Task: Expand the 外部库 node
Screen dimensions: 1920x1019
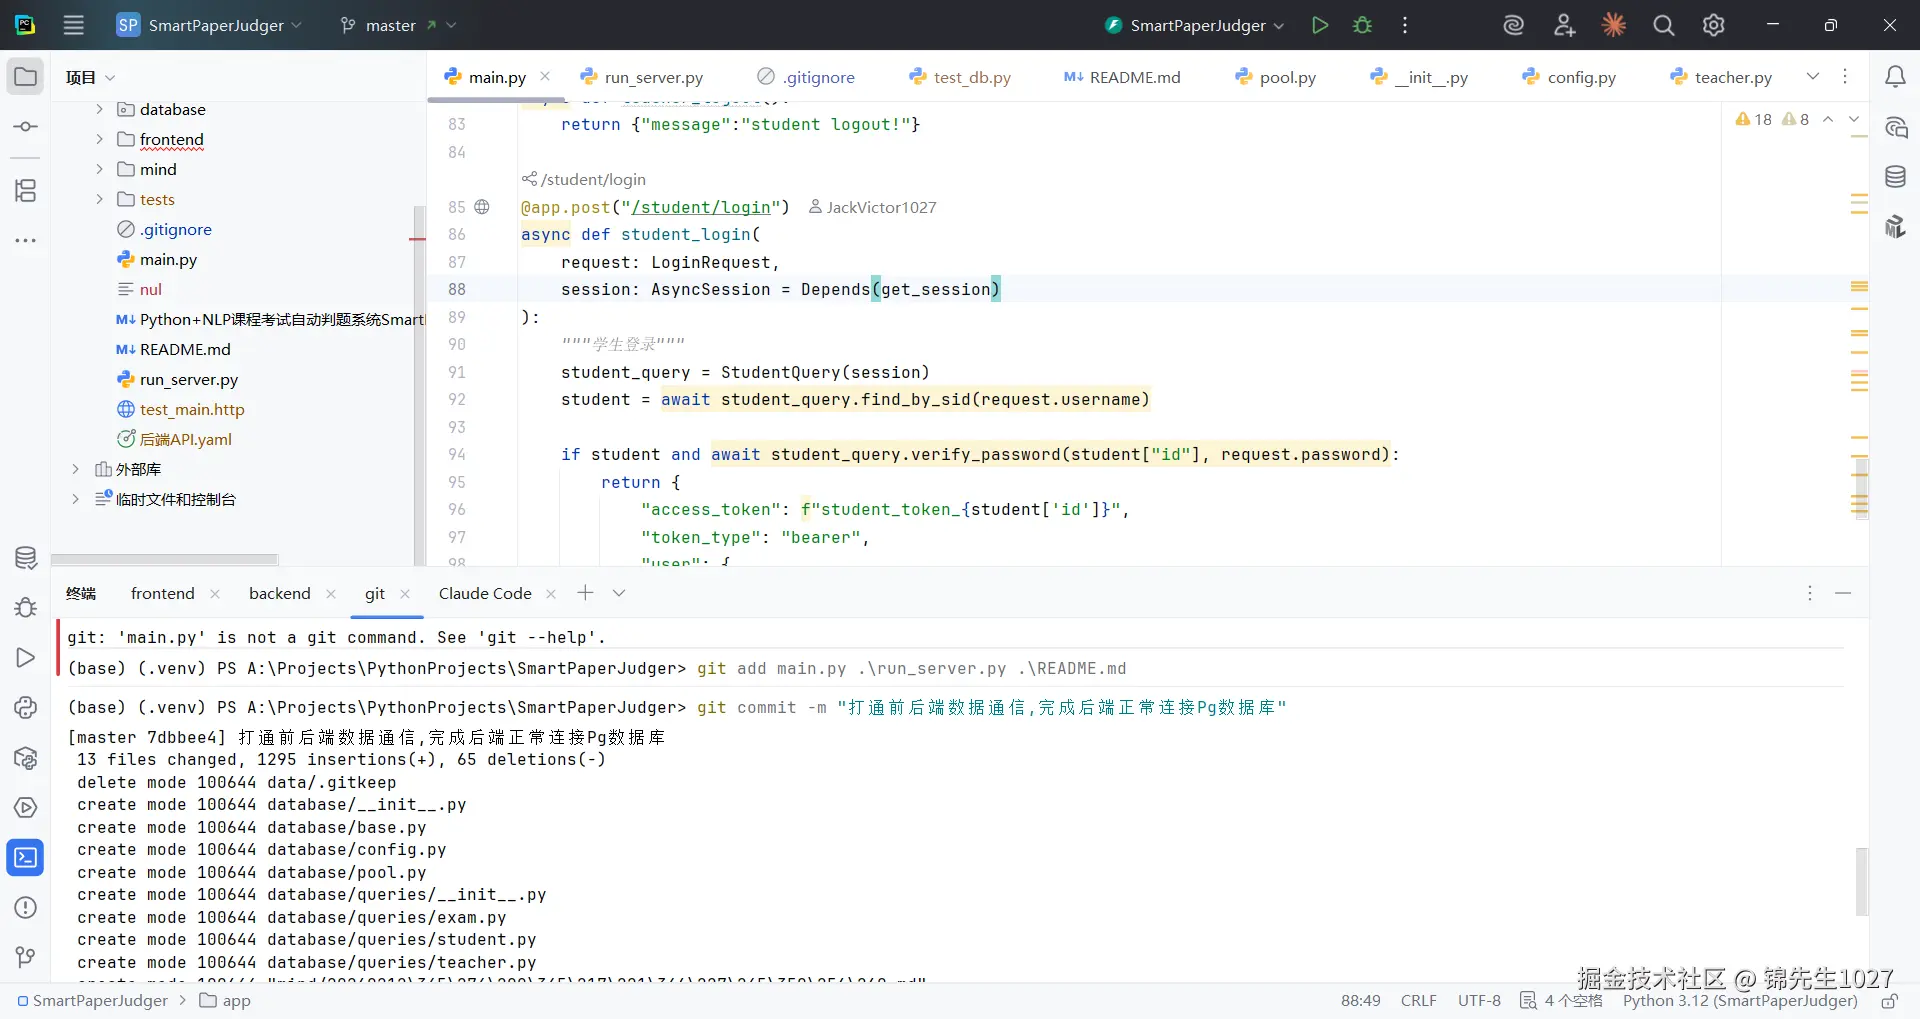Action: click(x=75, y=469)
